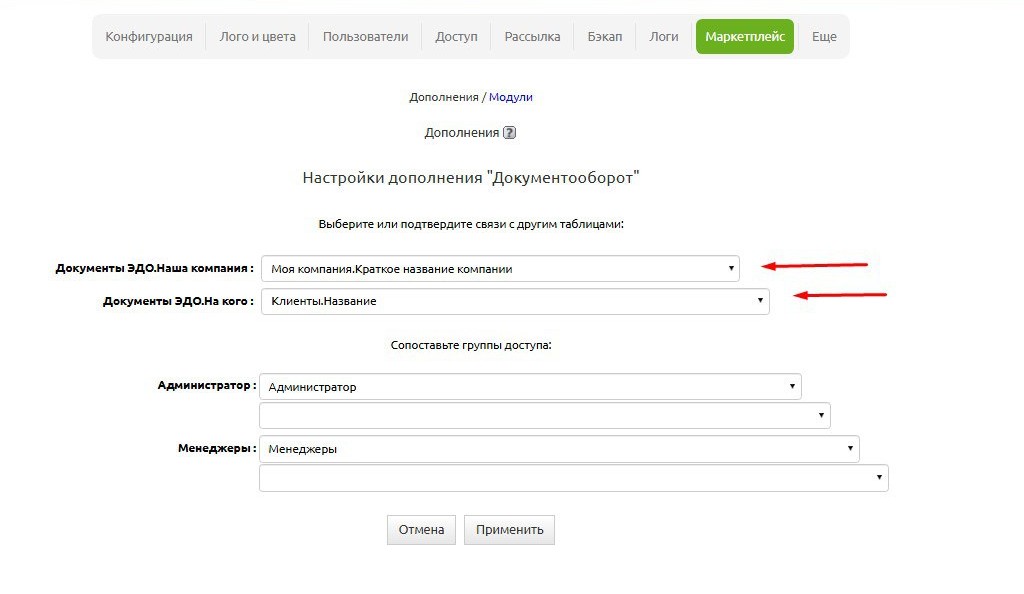Open empty dropdown below Менеджеры
This screenshot has height=594, width=1024.
[x=573, y=478]
